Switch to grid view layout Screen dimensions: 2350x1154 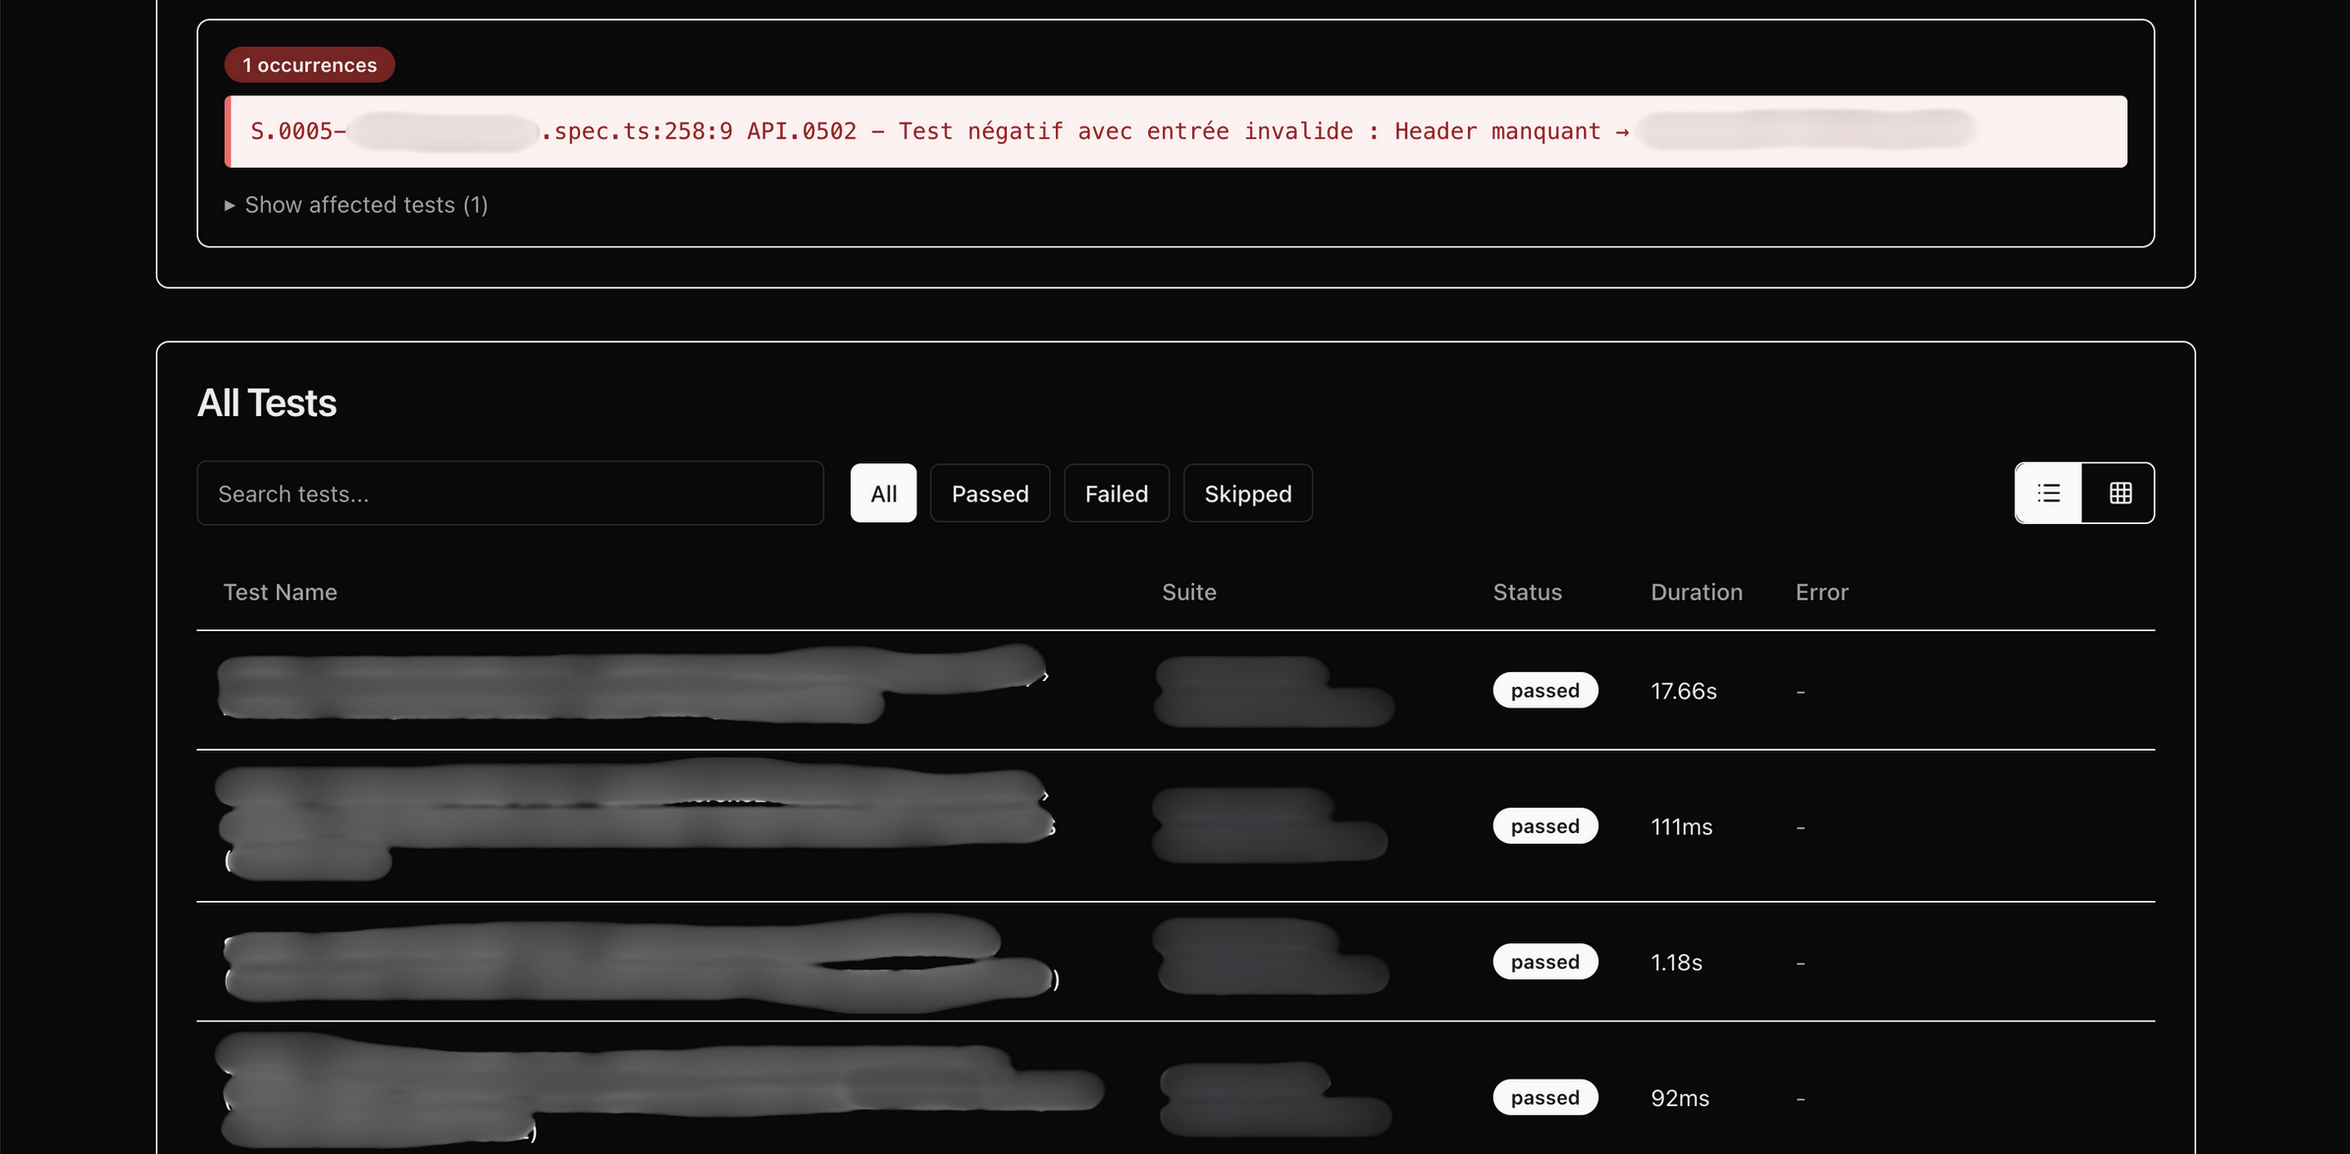click(x=2119, y=493)
